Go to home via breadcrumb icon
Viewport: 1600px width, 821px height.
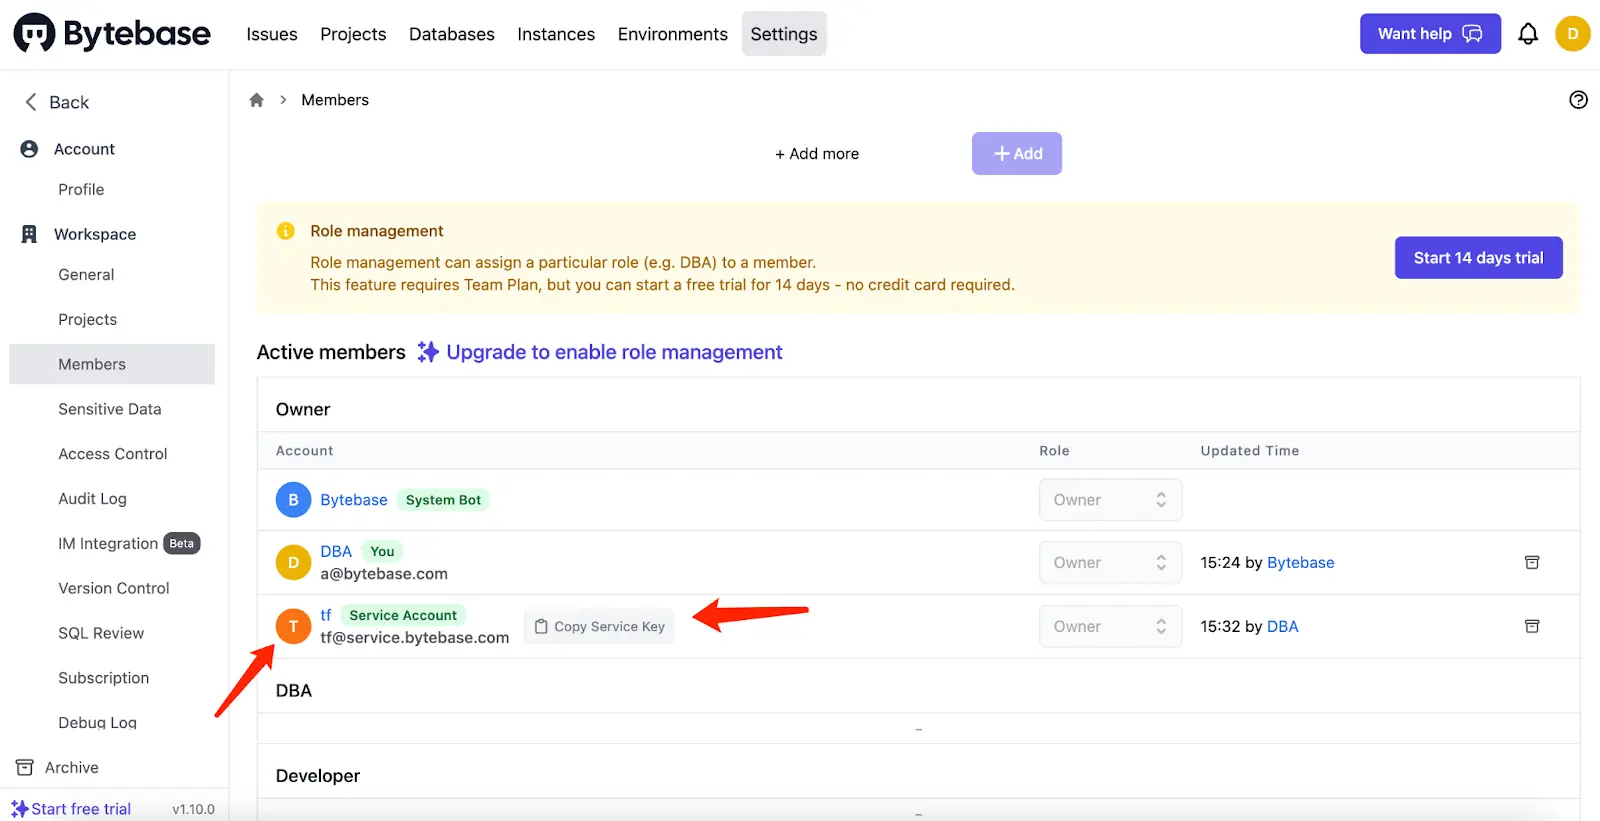point(257,100)
